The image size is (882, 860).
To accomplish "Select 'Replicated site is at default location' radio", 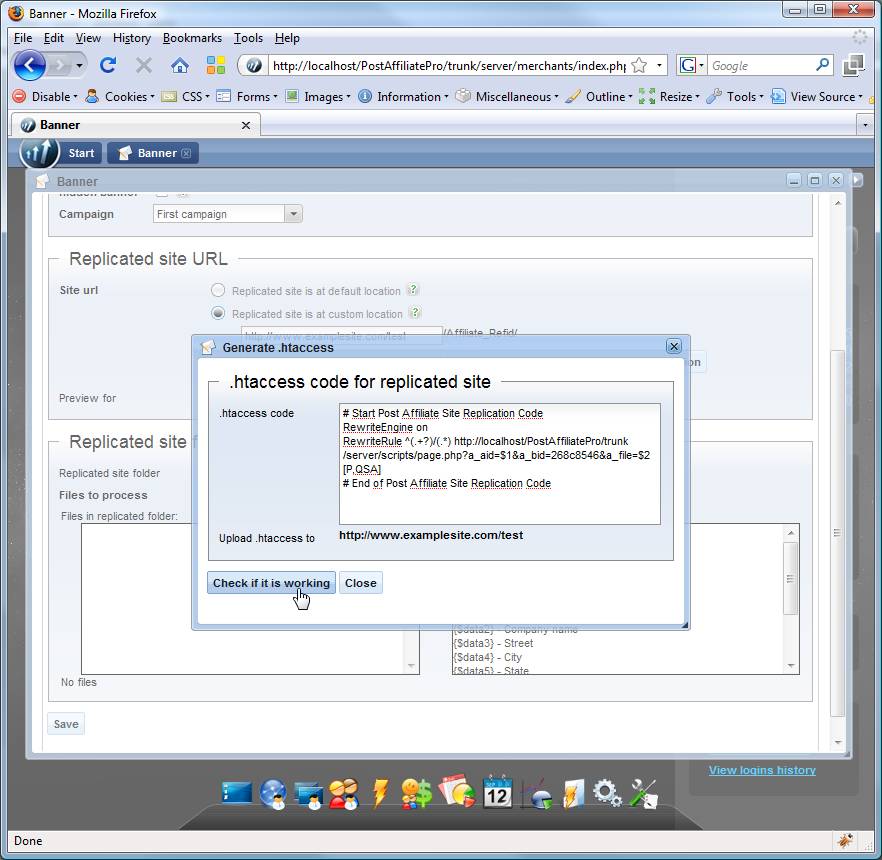I will click(218, 290).
